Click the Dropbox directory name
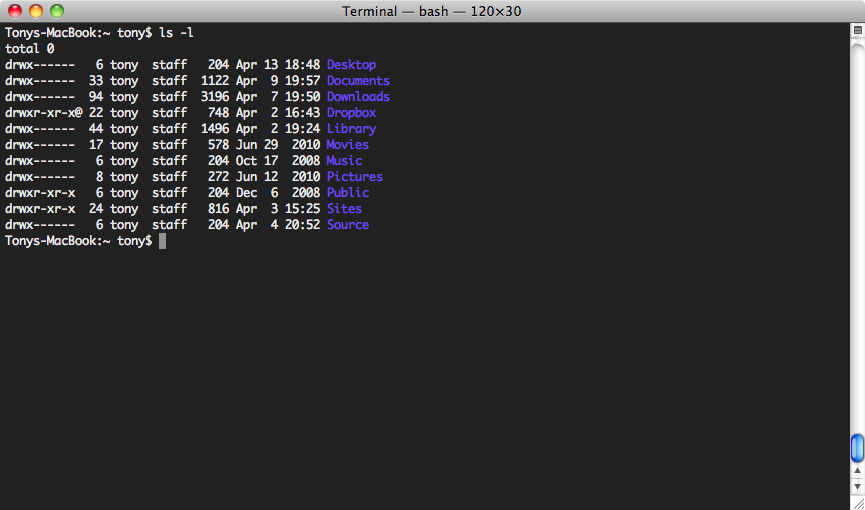The image size is (865, 510). point(351,113)
